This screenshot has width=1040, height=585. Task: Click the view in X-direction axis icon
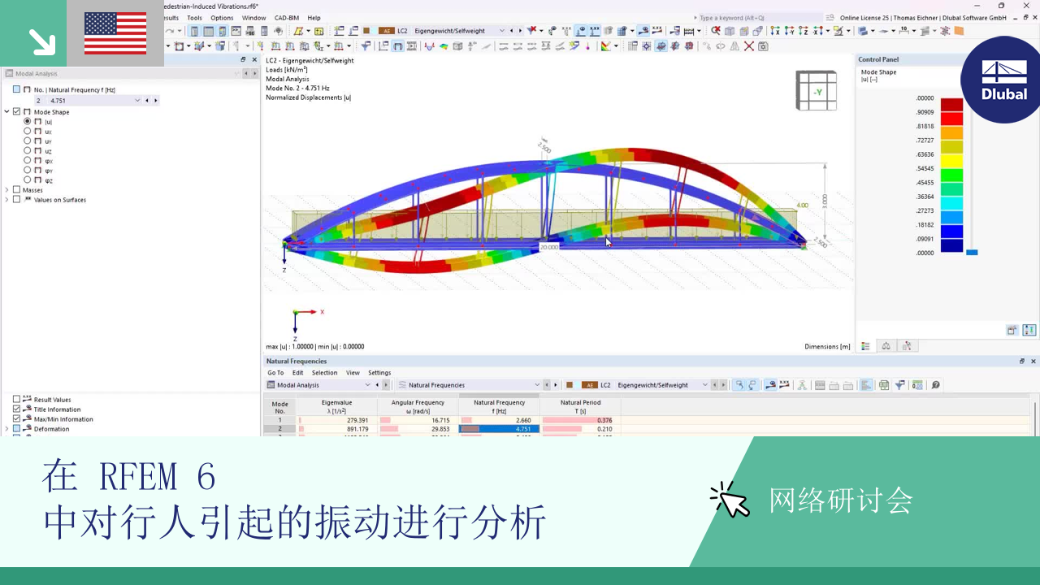tap(775, 31)
